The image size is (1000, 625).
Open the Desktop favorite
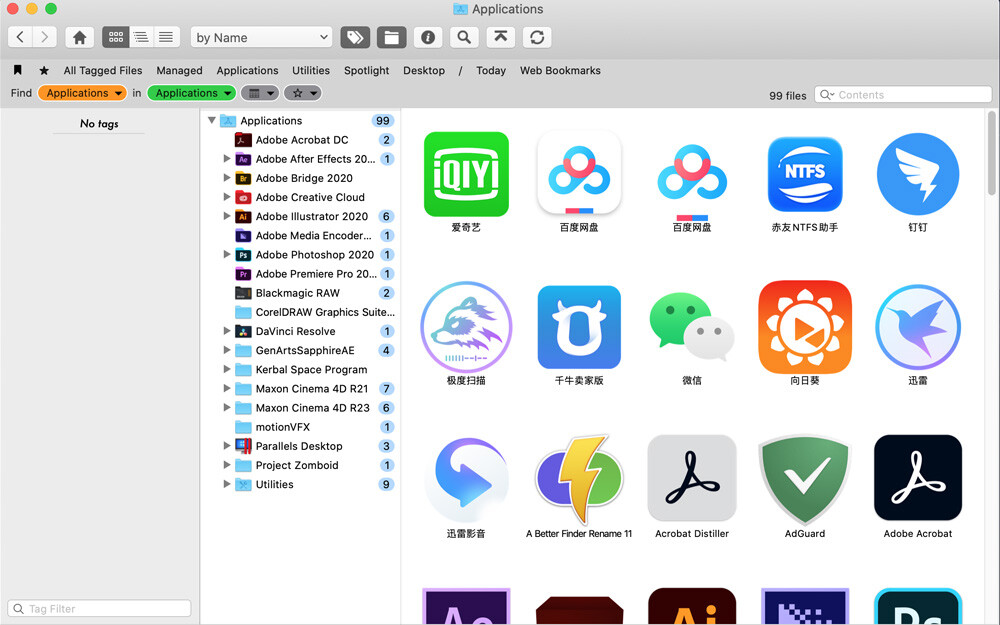tap(424, 70)
